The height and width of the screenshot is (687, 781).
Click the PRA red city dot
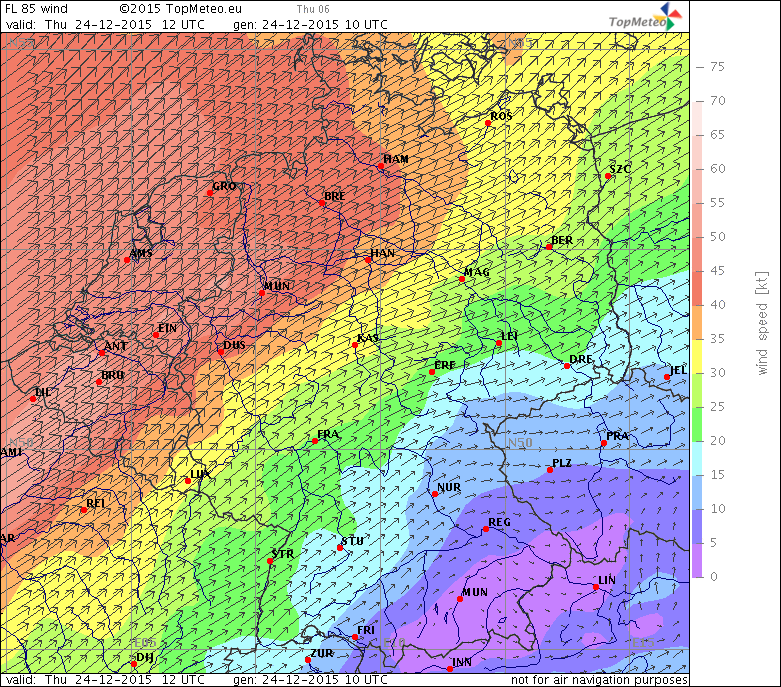click(604, 443)
